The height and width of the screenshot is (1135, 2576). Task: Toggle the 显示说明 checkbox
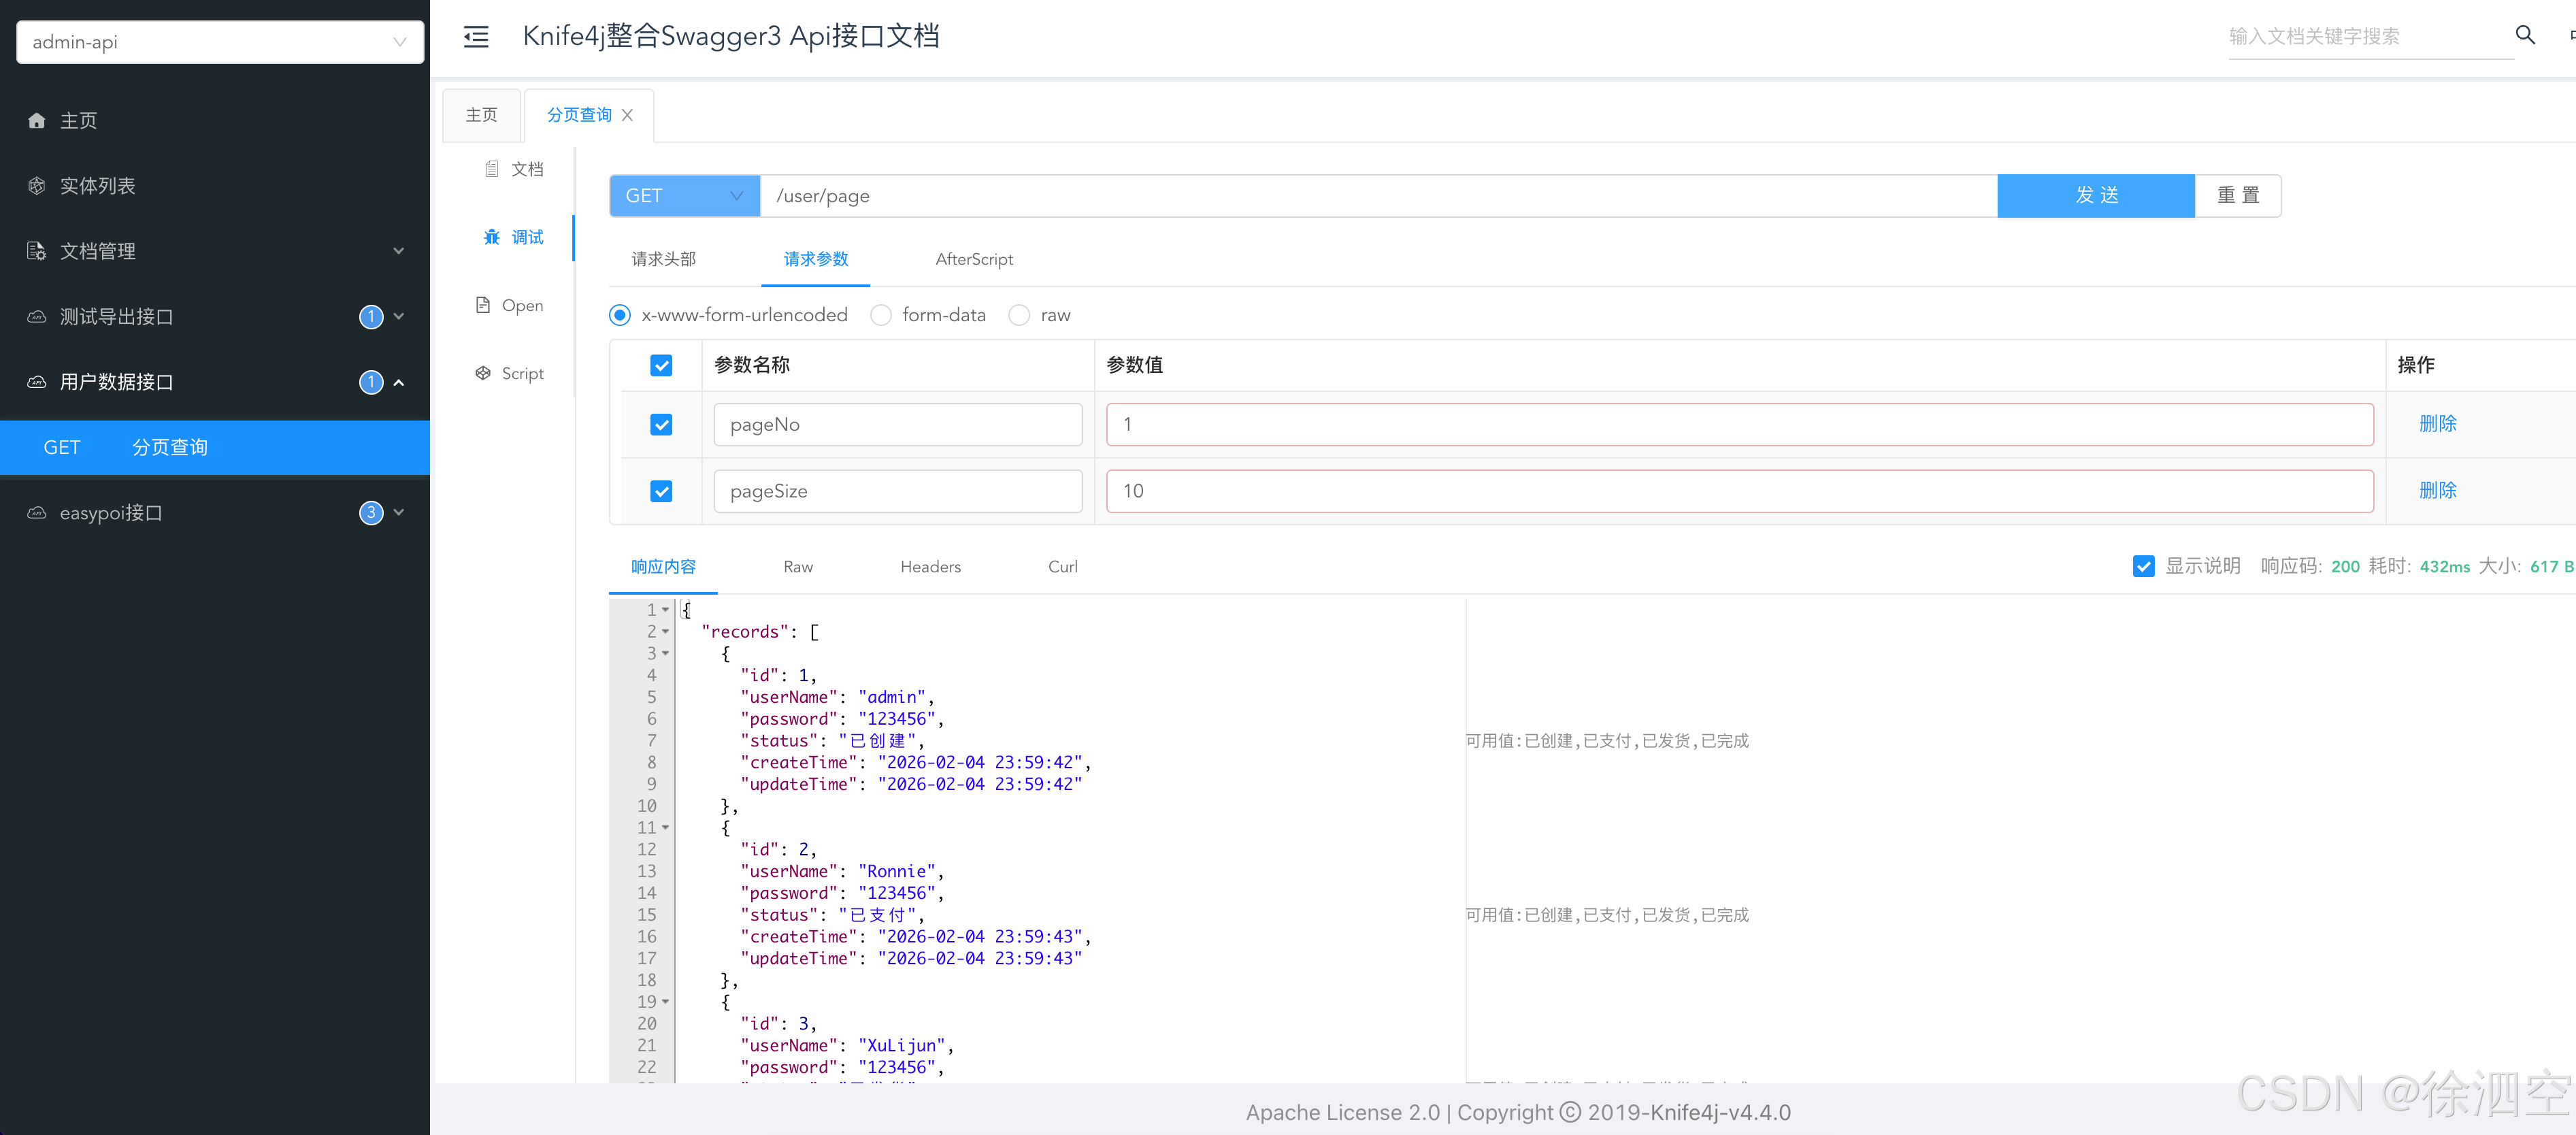point(2143,566)
